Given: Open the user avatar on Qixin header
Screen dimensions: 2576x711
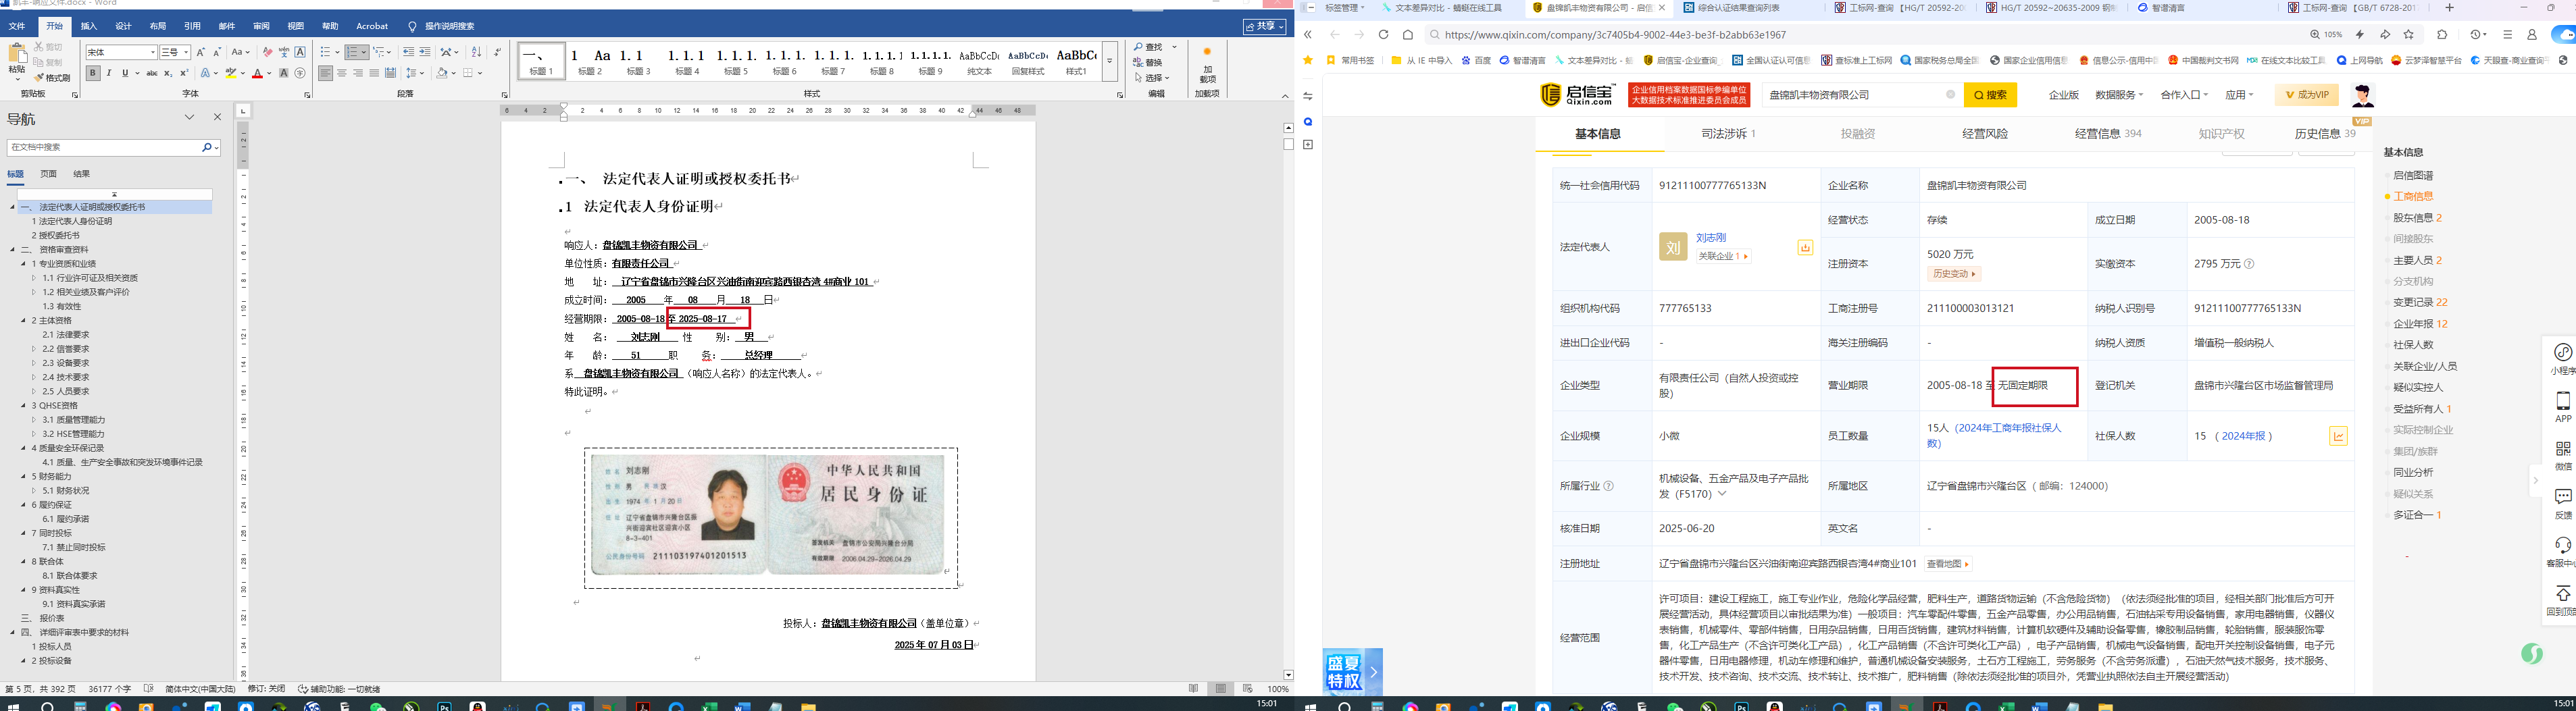Looking at the screenshot, I should (x=2362, y=95).
